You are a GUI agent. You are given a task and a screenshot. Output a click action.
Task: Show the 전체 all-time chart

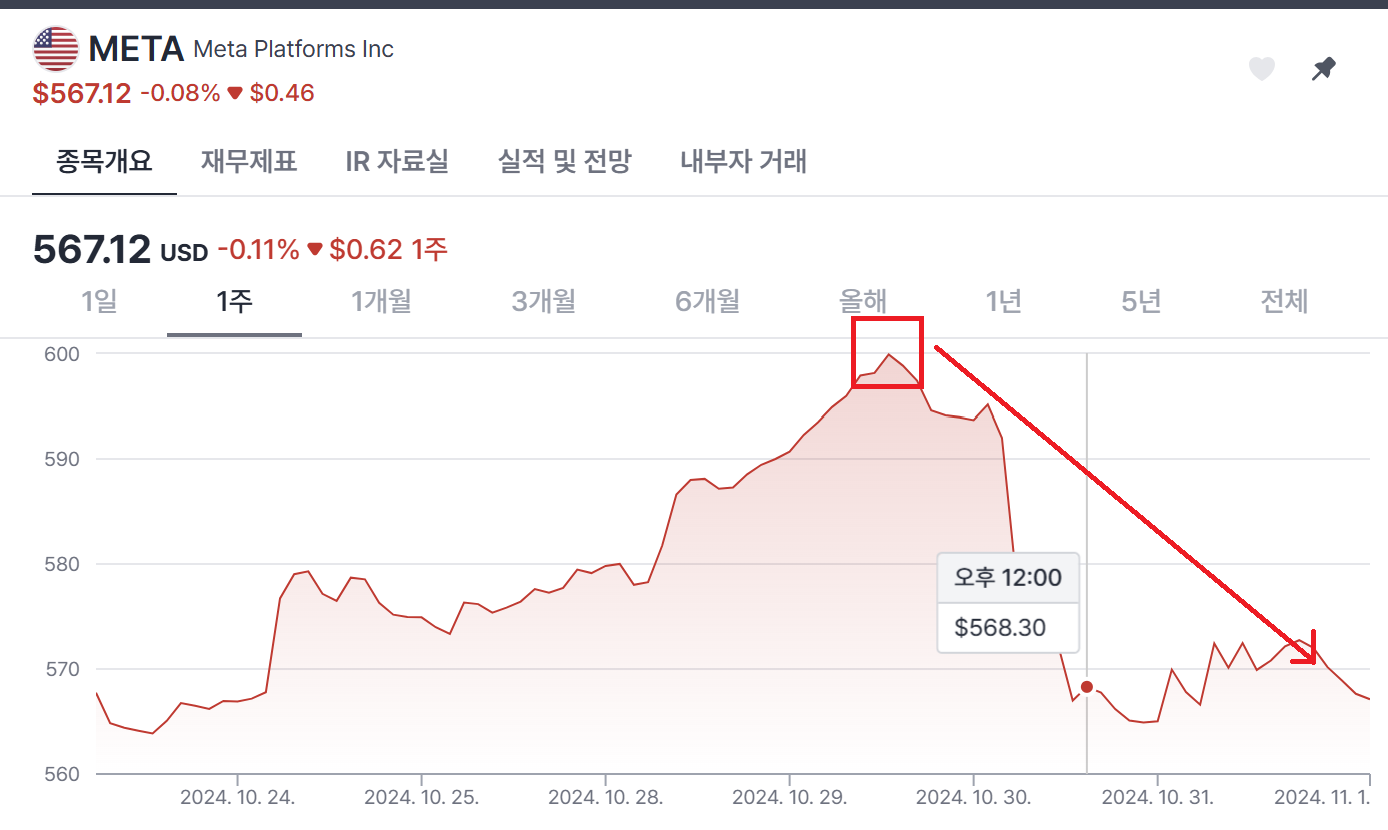(1284, 300)
